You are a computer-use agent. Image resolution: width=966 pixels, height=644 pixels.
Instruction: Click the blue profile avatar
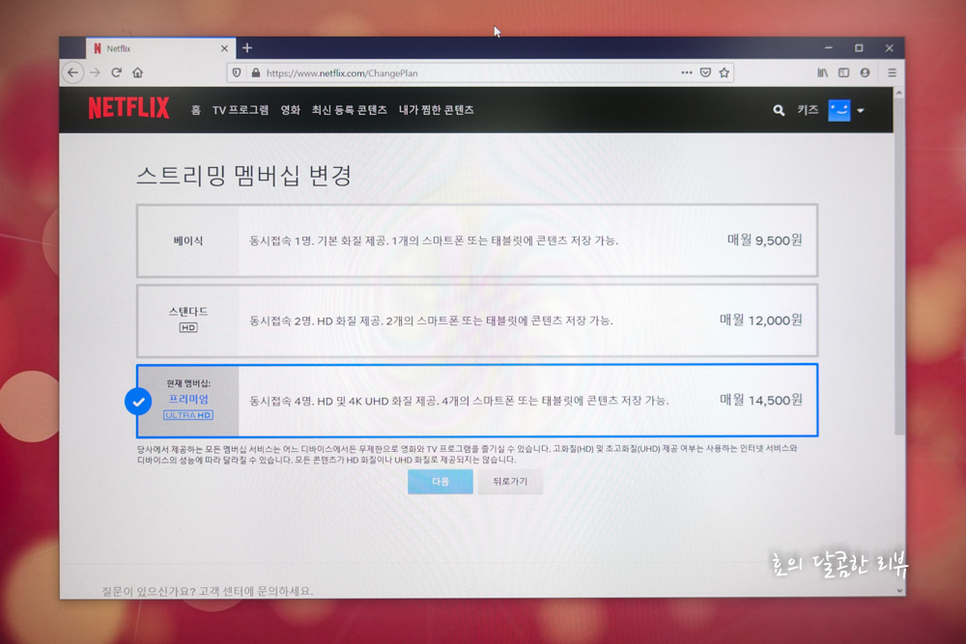(x=839, y=110)
